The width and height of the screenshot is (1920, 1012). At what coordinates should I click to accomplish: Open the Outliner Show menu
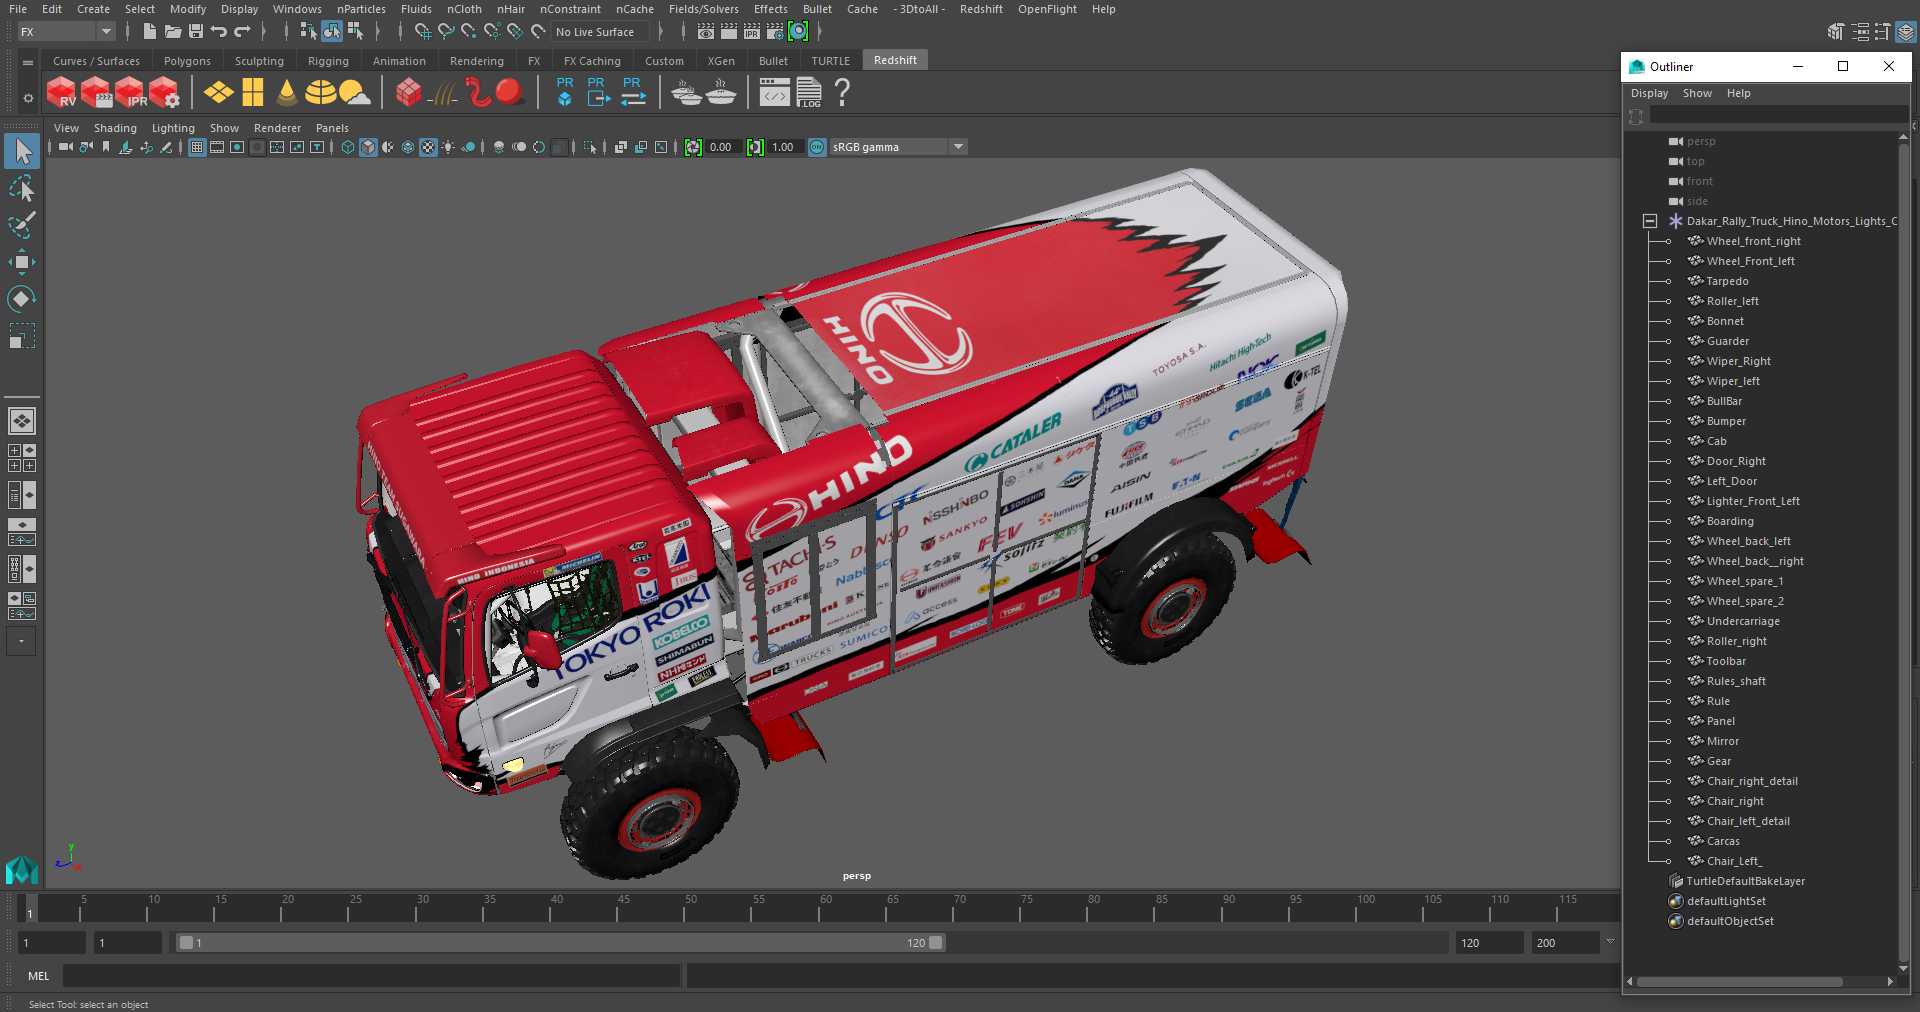(1697, 93)
